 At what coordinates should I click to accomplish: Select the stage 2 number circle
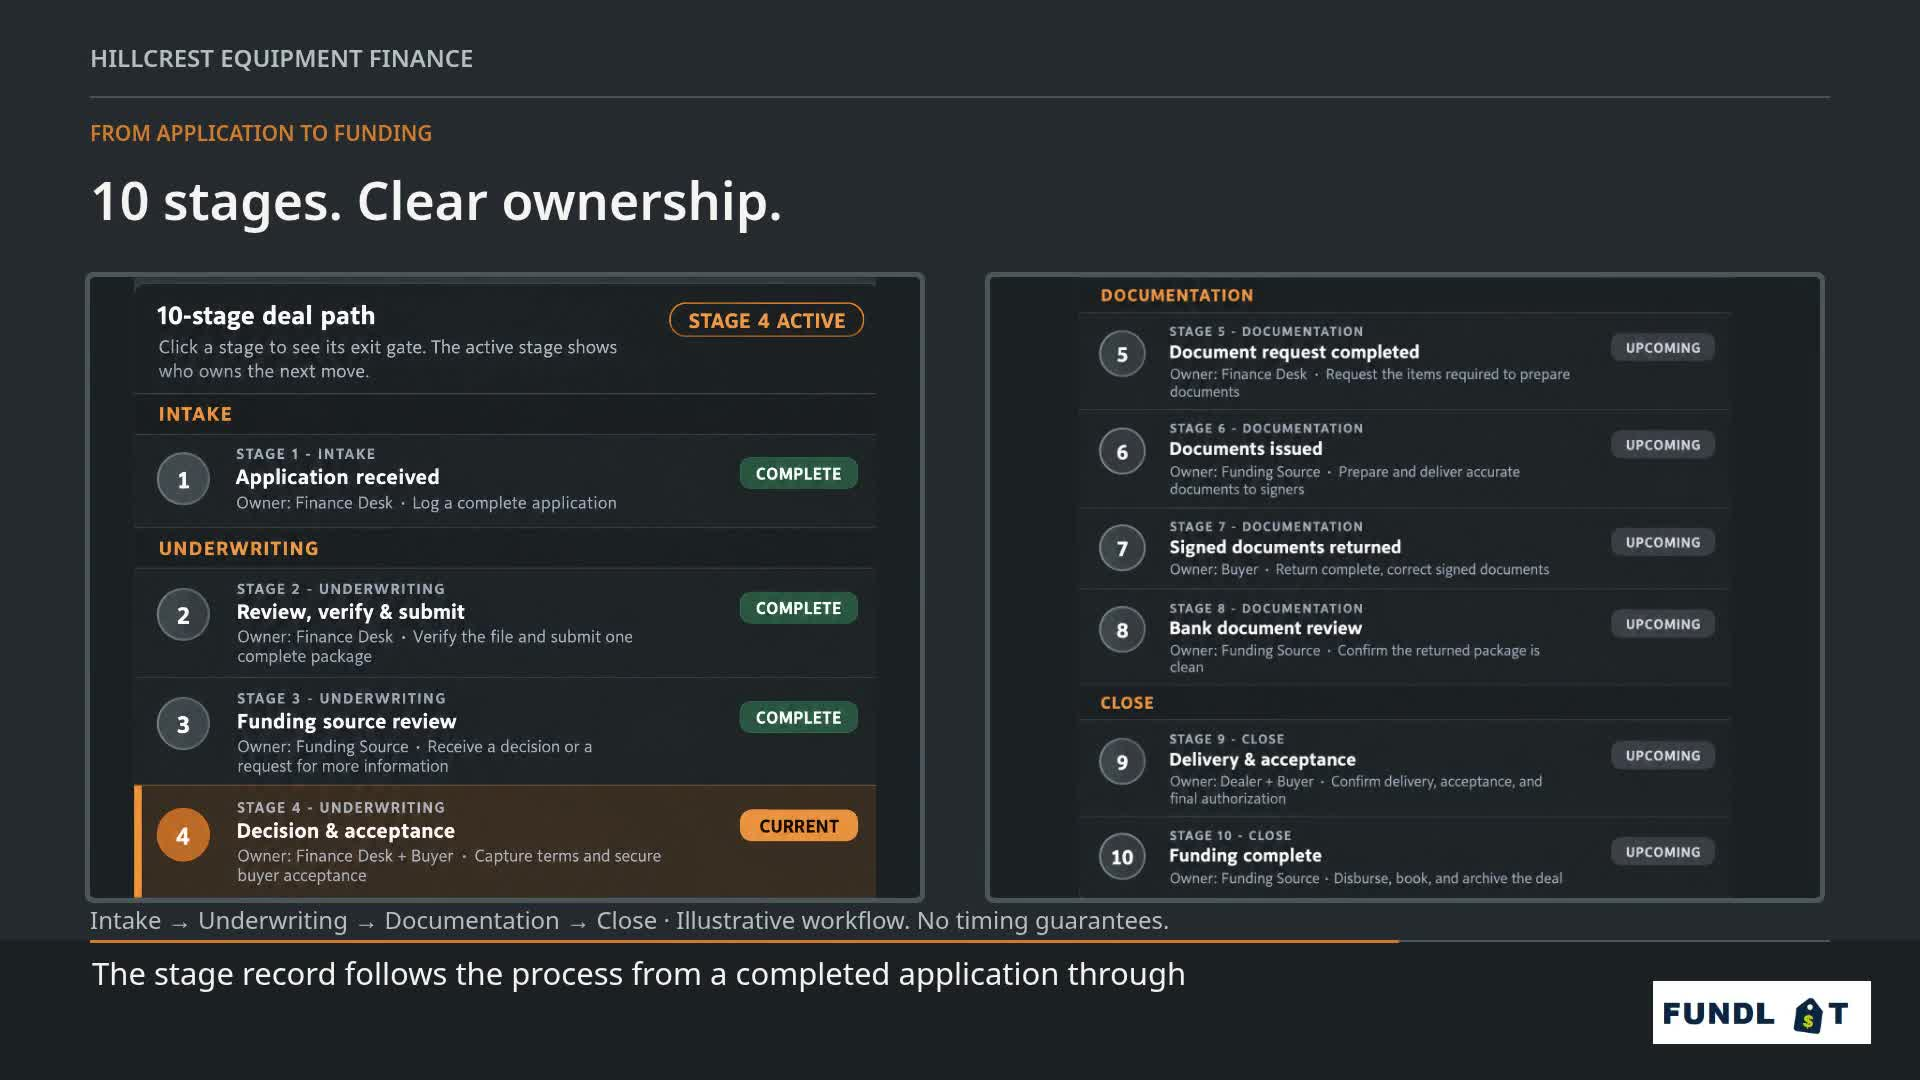(183, 615)
